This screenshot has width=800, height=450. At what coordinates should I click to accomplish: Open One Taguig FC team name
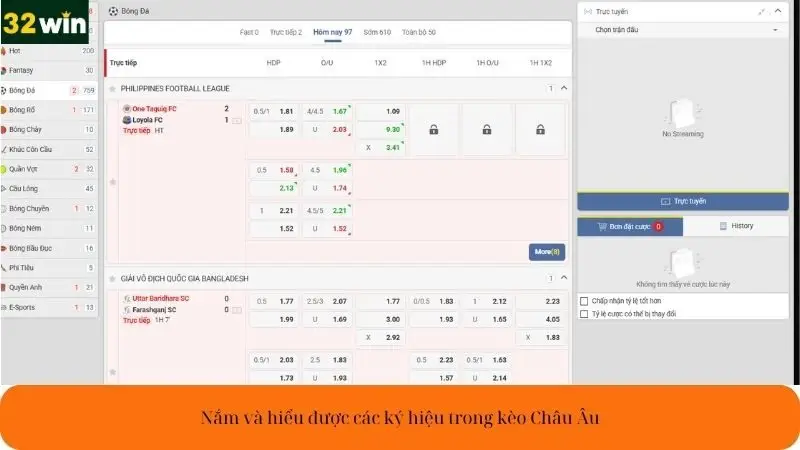[154, 109]
